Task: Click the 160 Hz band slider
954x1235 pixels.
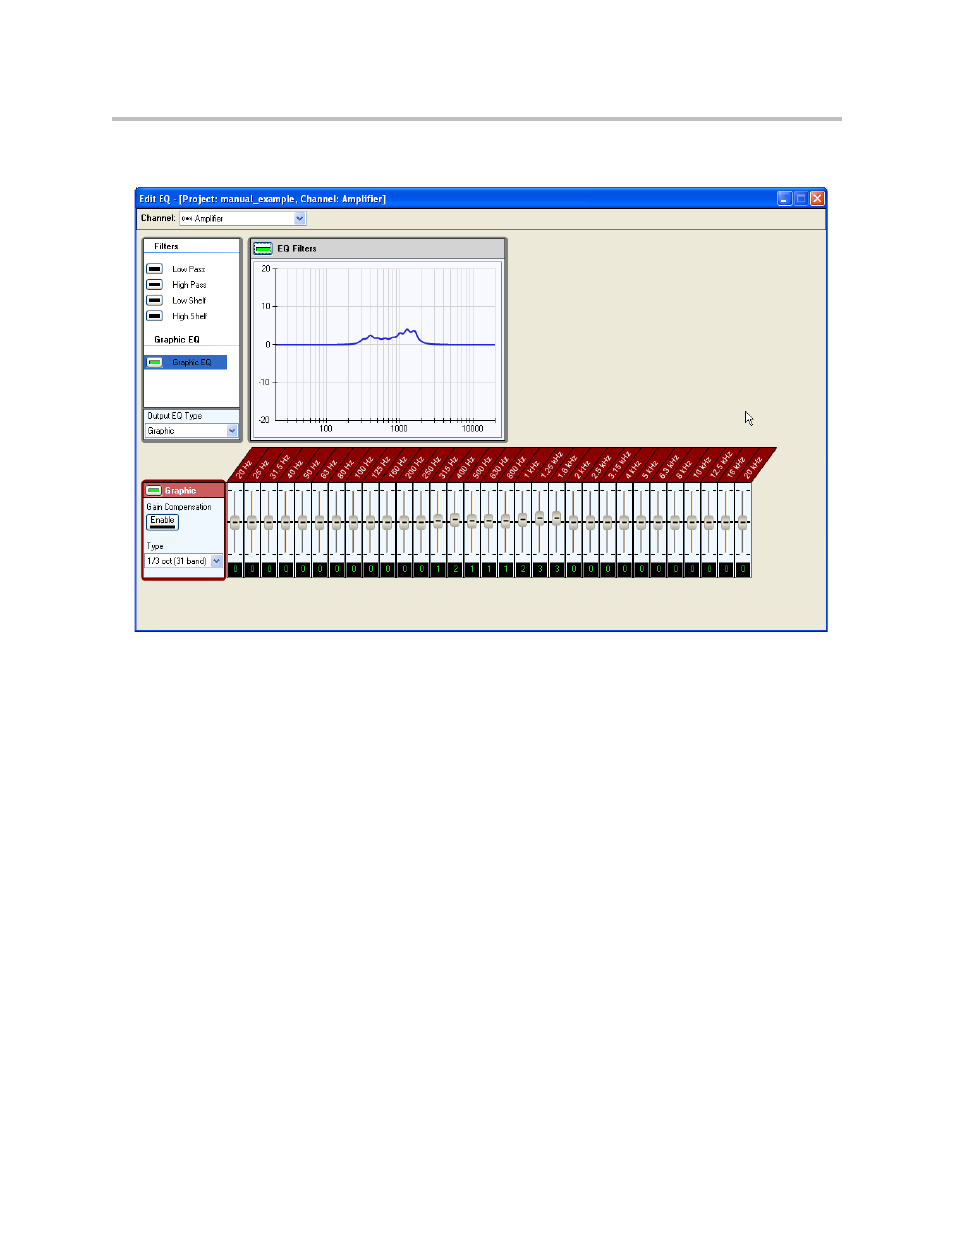Action: [387, 522]
